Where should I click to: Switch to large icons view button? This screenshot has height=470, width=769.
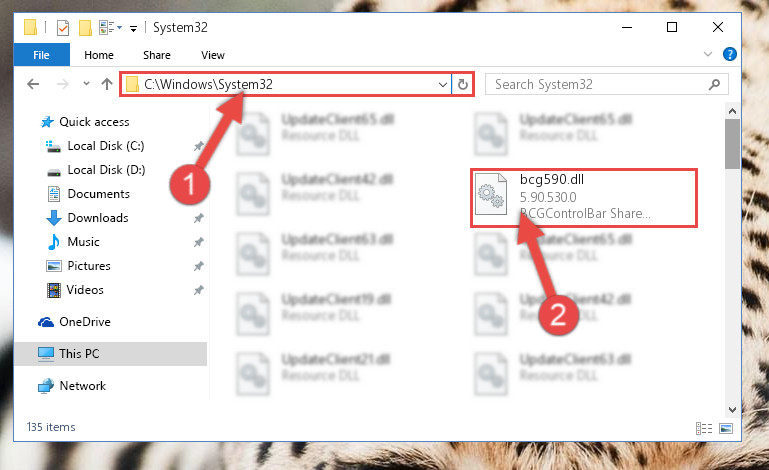pos(726,428)
